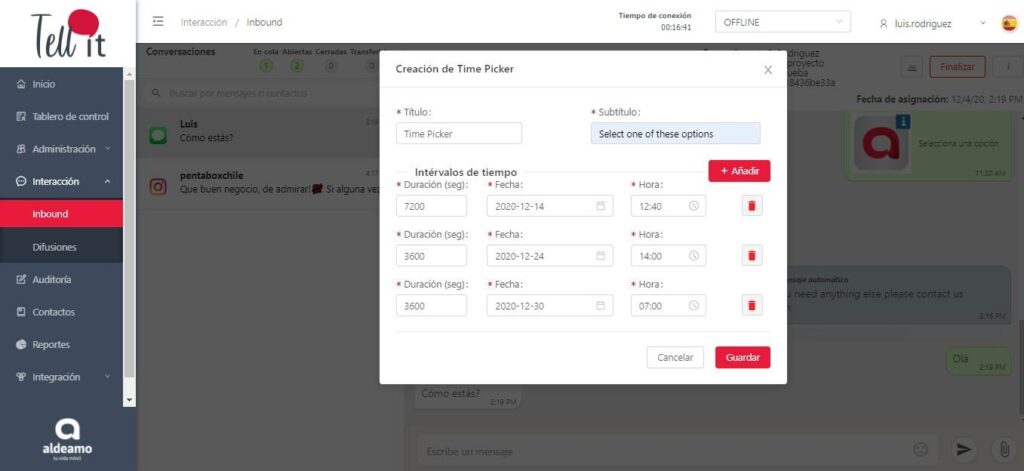Go to Reportes in sidebar
The height and width of the screenshot is (471, 1024).
pos(53,344)
